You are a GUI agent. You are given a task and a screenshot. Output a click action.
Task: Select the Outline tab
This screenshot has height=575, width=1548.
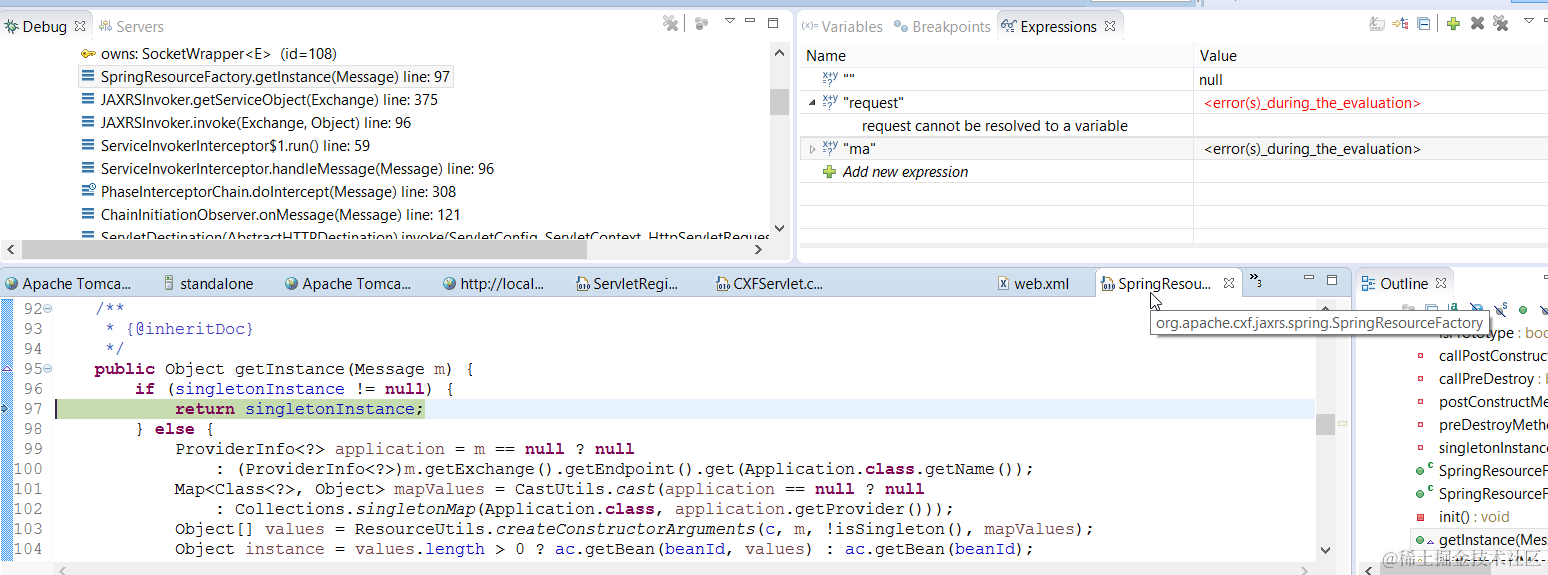tap(1404, 284)
